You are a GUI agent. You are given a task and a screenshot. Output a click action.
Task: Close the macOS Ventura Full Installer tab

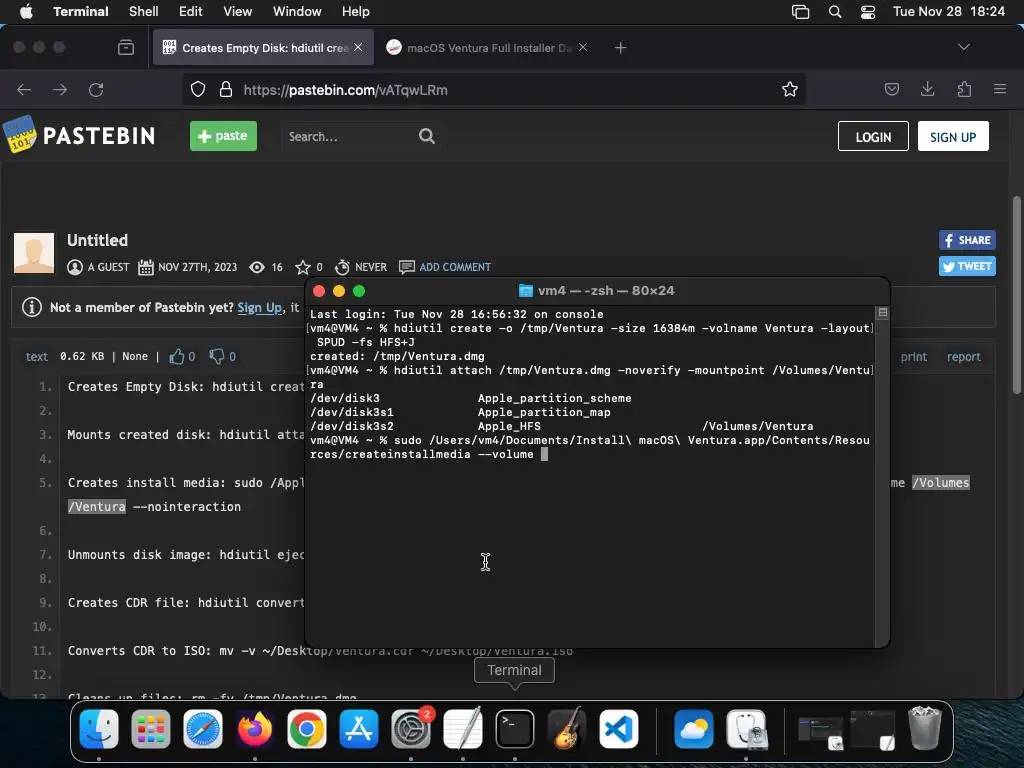click(583, 48)
